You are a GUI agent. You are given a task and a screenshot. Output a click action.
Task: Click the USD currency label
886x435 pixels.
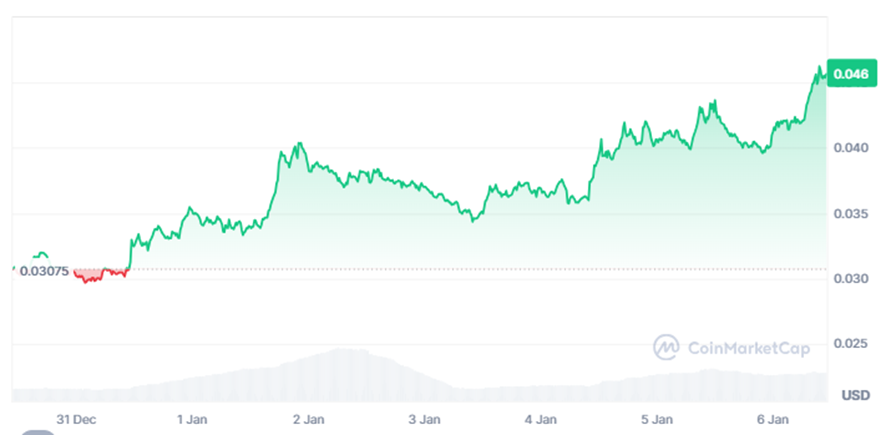855,395
